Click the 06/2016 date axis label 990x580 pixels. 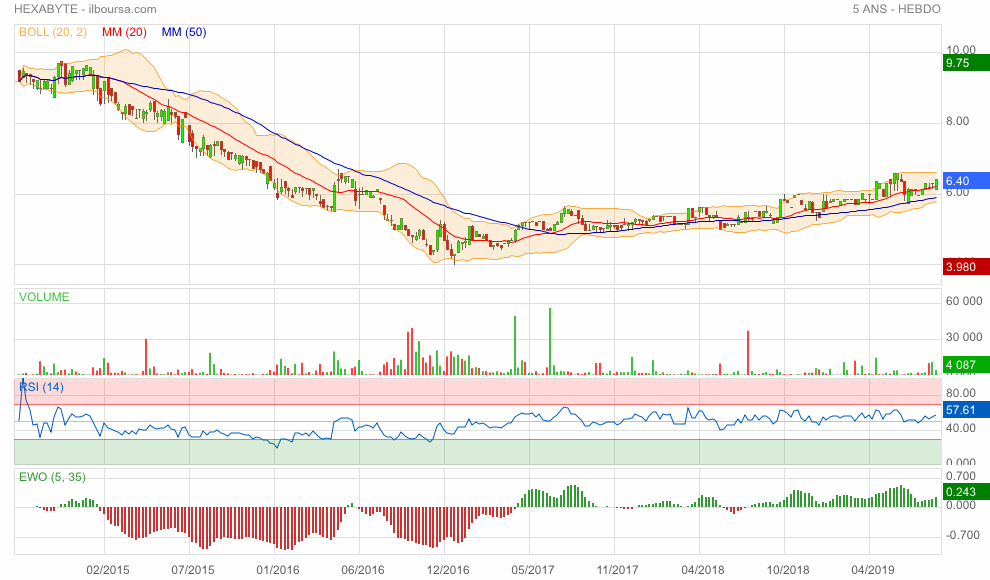362,570
